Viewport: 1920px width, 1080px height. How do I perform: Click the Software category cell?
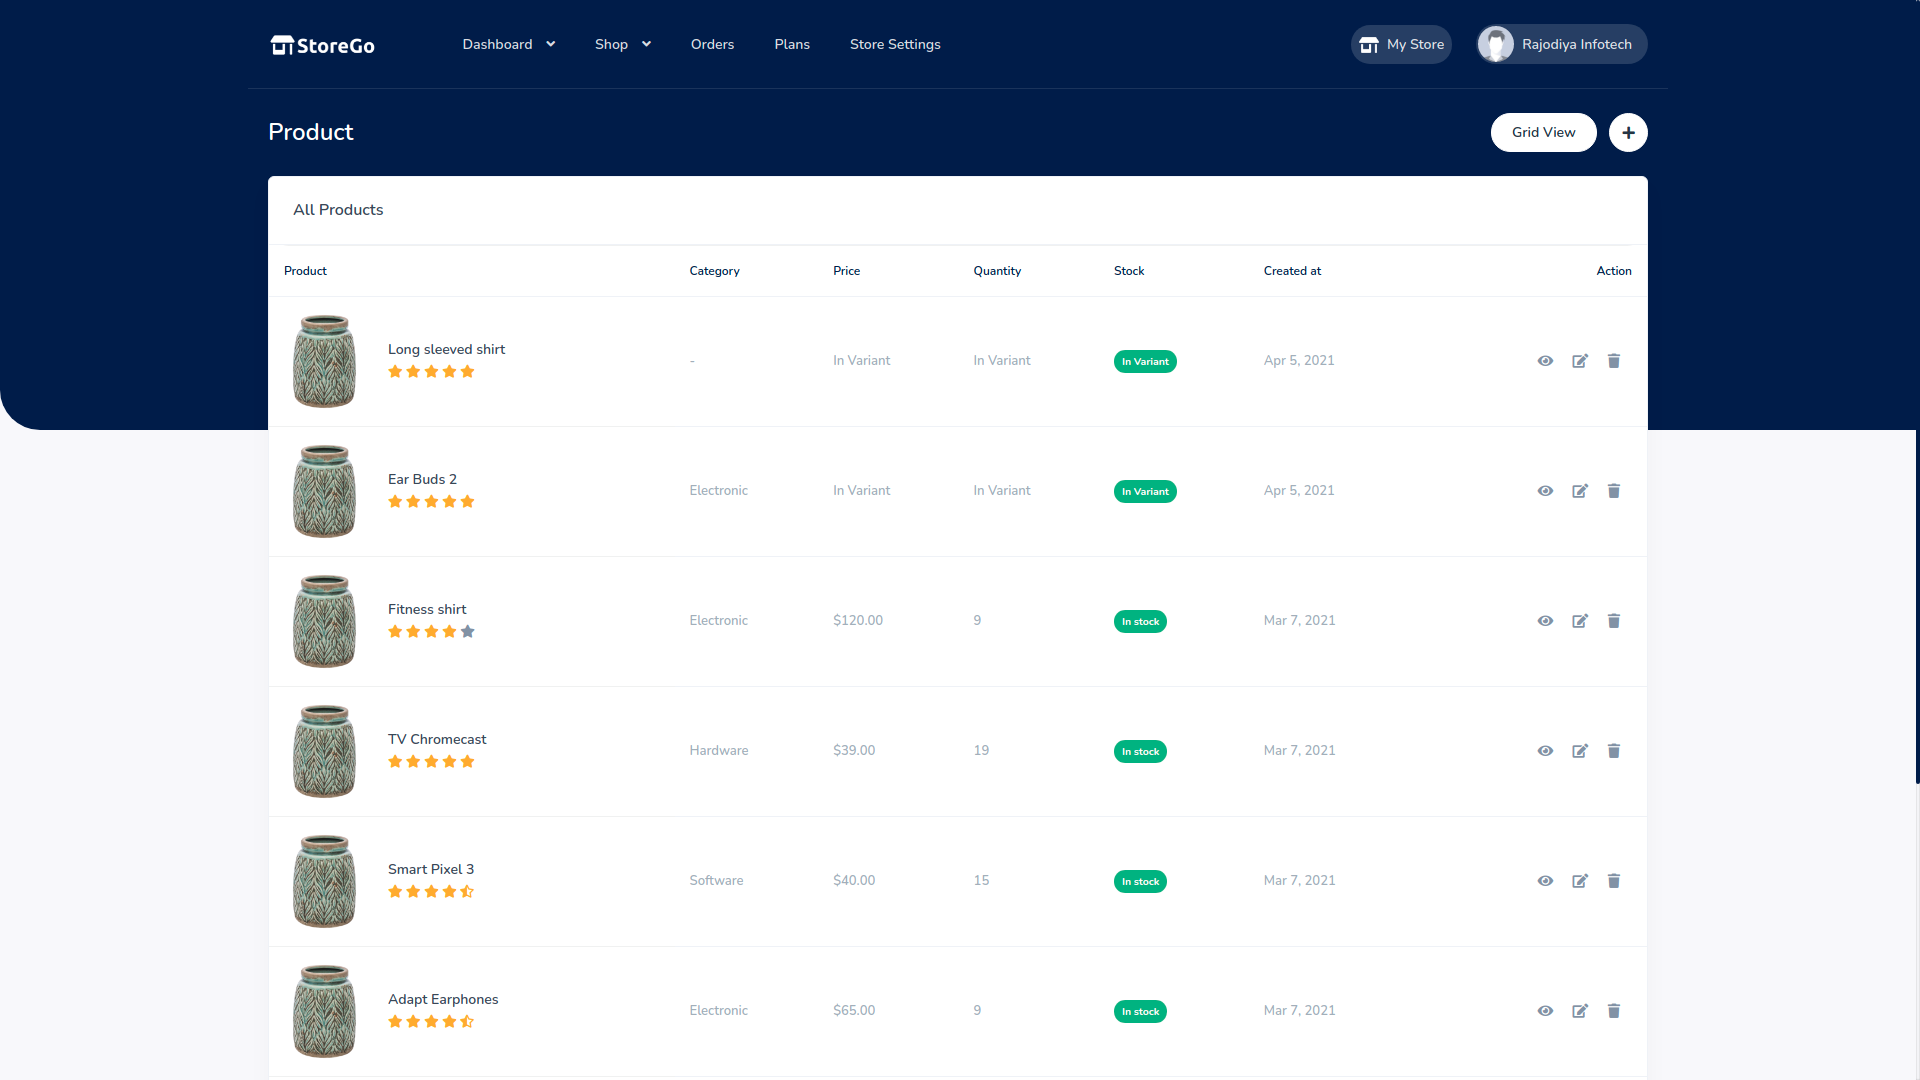[716, 880]
